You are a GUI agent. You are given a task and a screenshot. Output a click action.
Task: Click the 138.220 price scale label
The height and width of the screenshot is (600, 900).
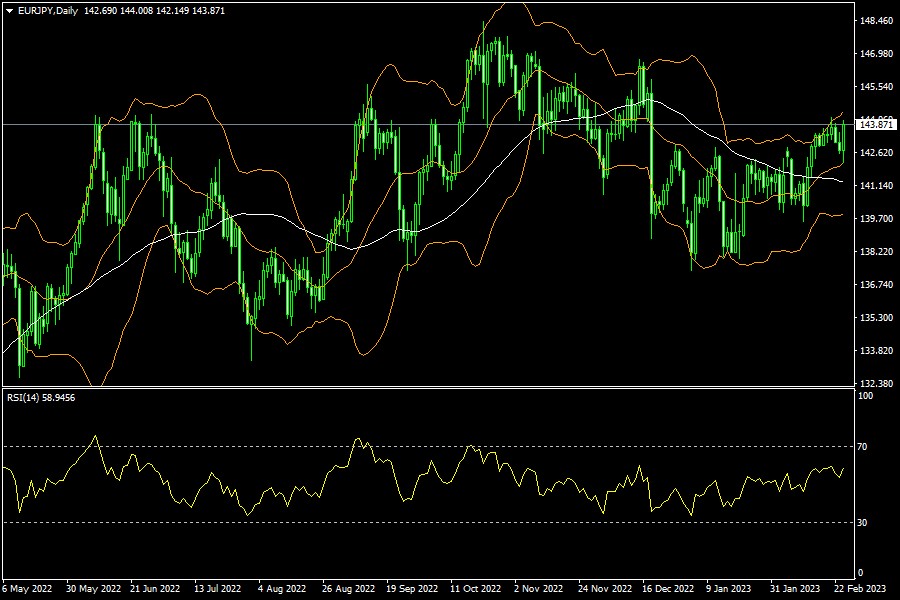876,251
